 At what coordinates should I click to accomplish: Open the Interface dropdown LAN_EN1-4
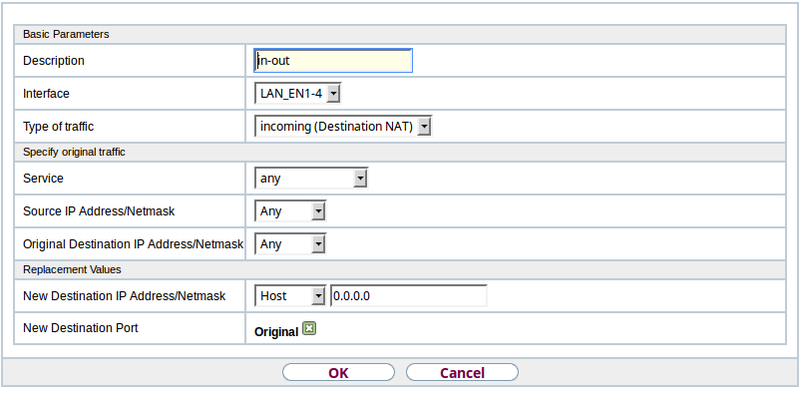coord(297,93)
